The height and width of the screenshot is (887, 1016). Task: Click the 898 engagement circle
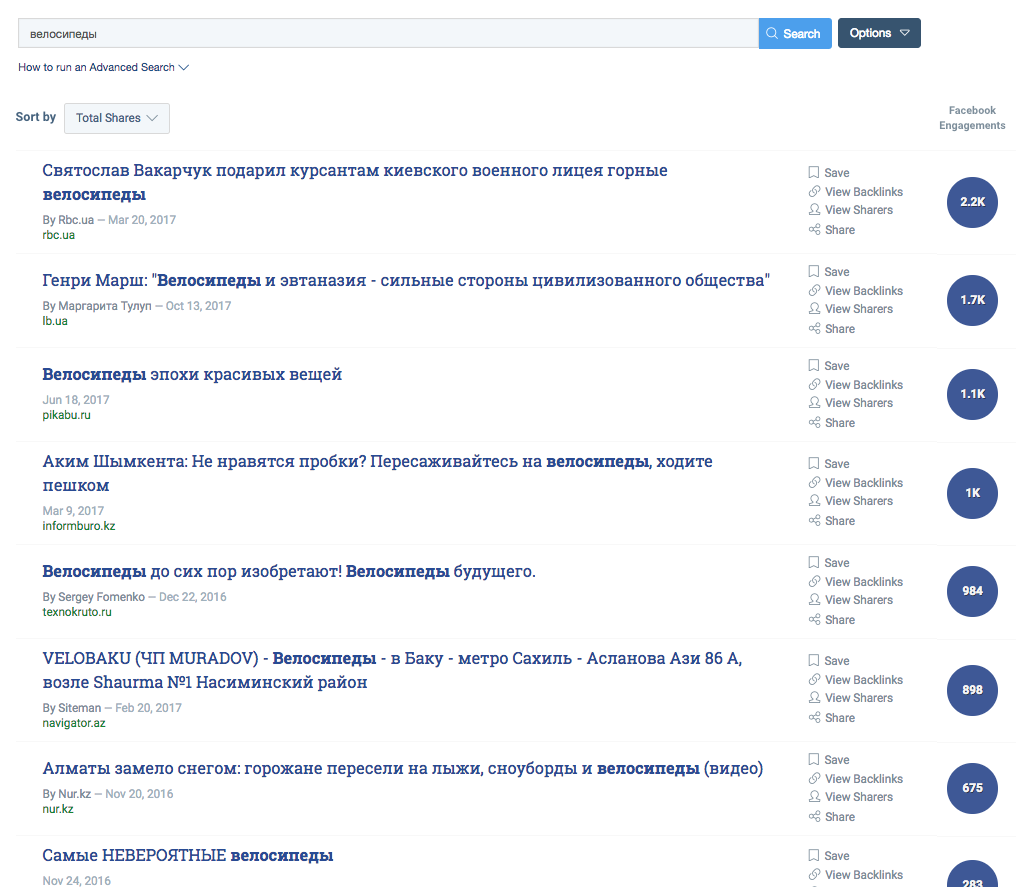click(972, 690)
